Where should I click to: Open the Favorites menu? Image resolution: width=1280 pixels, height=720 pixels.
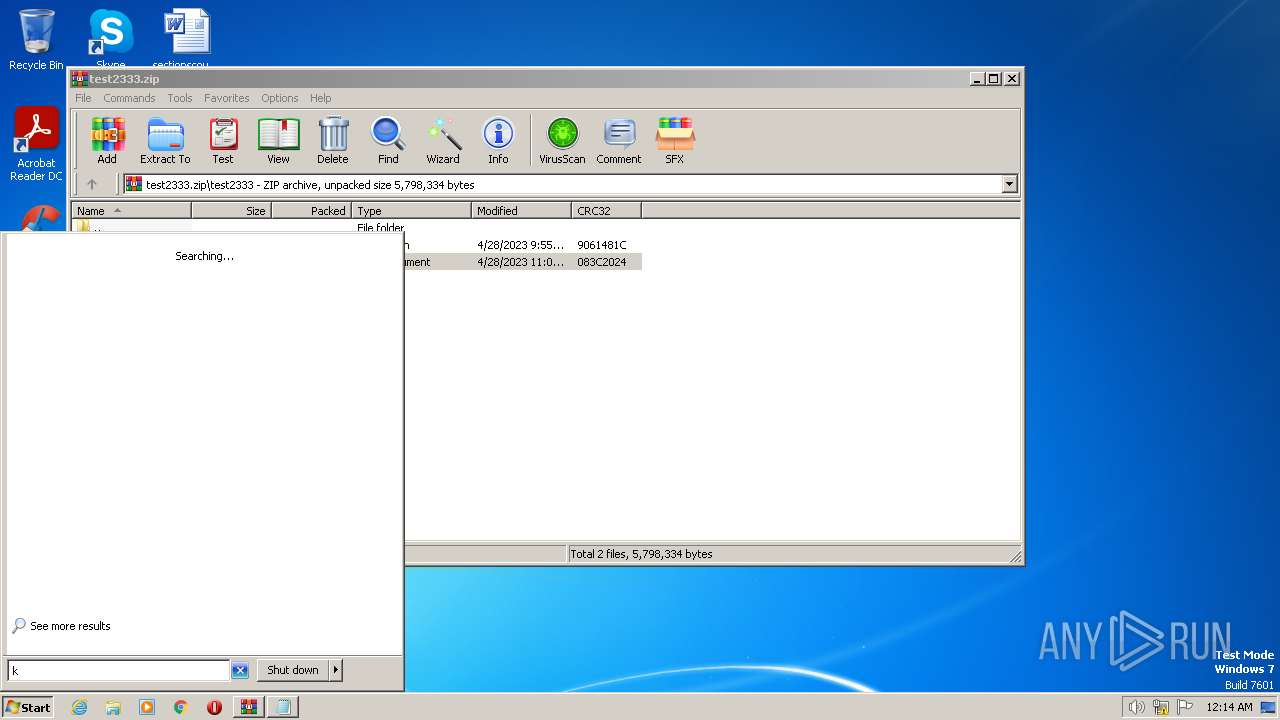(x=227, y=98)
